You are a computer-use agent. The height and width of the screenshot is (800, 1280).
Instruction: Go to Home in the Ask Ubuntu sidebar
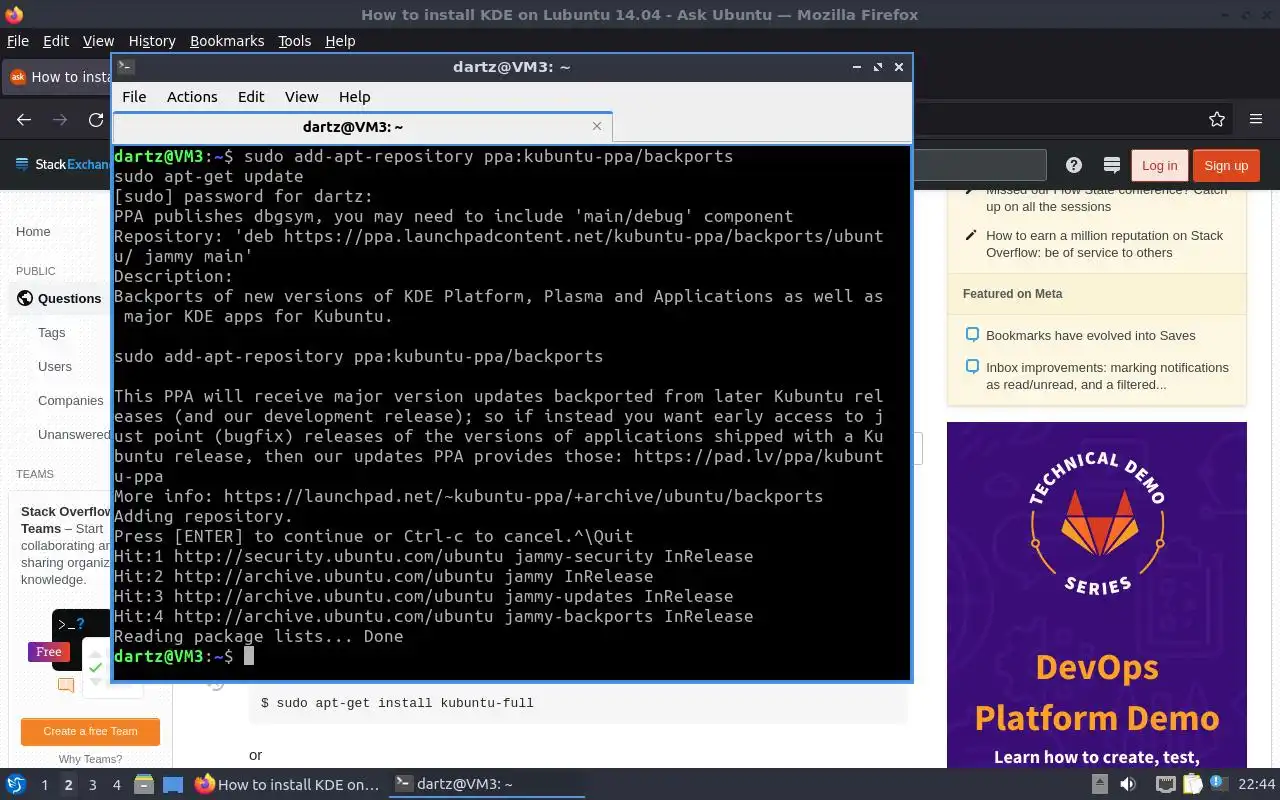(x=33, y=231)
